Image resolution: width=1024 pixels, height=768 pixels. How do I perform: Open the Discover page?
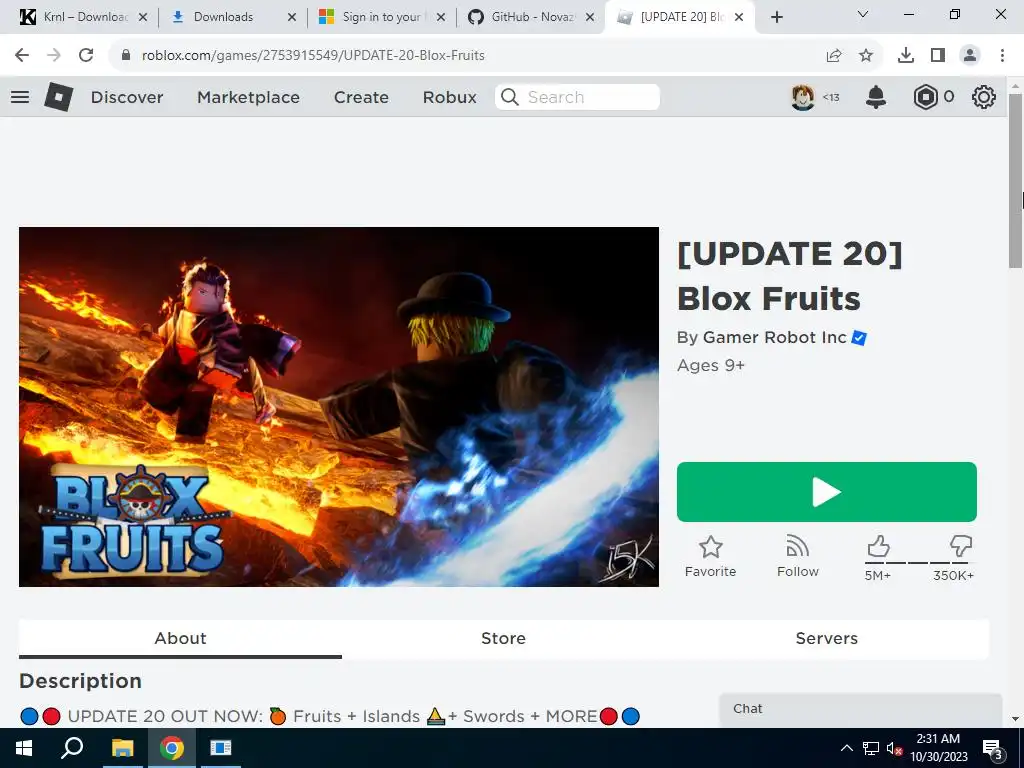pyautogui.click(x=127, y=97)
